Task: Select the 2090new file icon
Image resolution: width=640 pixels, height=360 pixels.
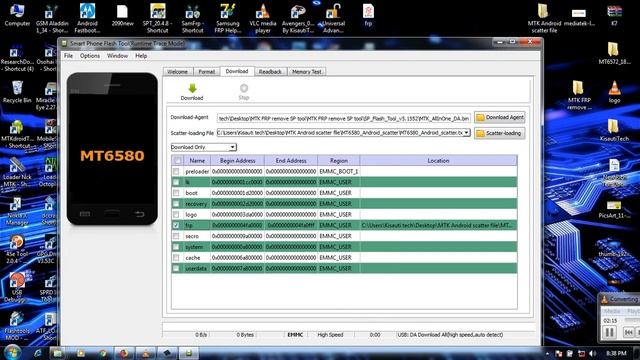Action: tap(122, 16)
